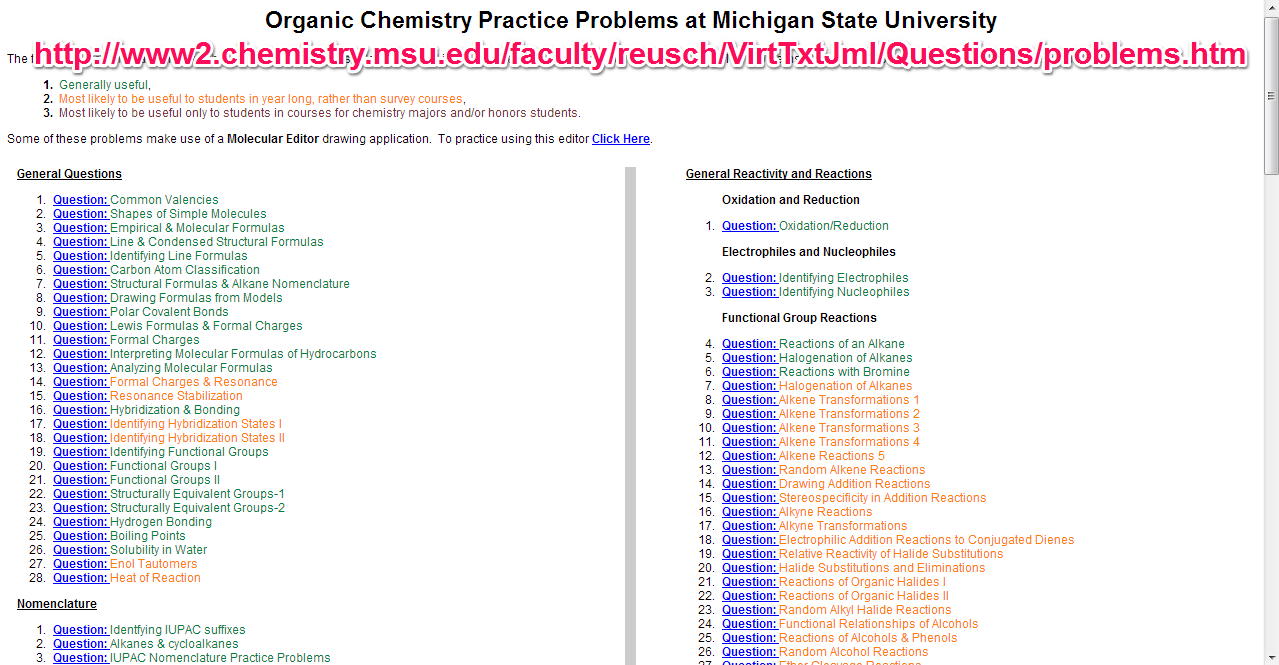Open Question link for Hydrogen Bonding
The height and width of the screenshot is (665, 1279).
pyautogui.click(x=80, y=522)
